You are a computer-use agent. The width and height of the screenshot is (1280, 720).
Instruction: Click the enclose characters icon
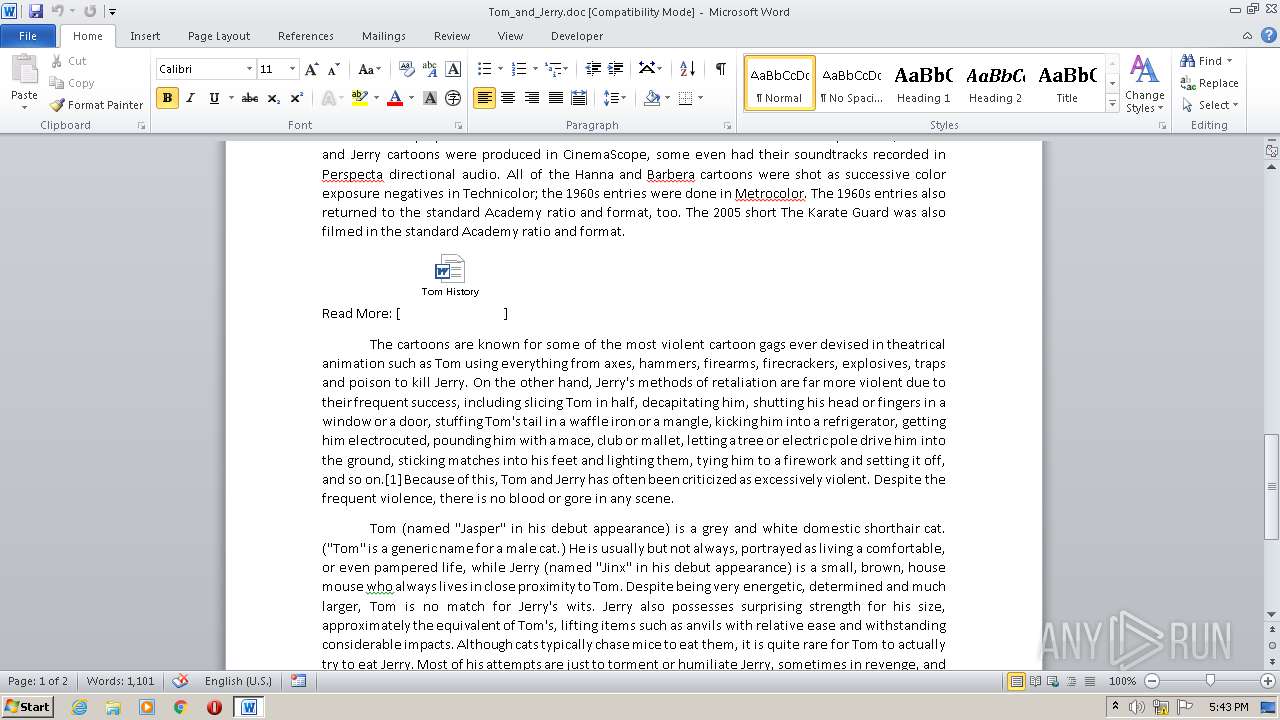coord(453,98)
